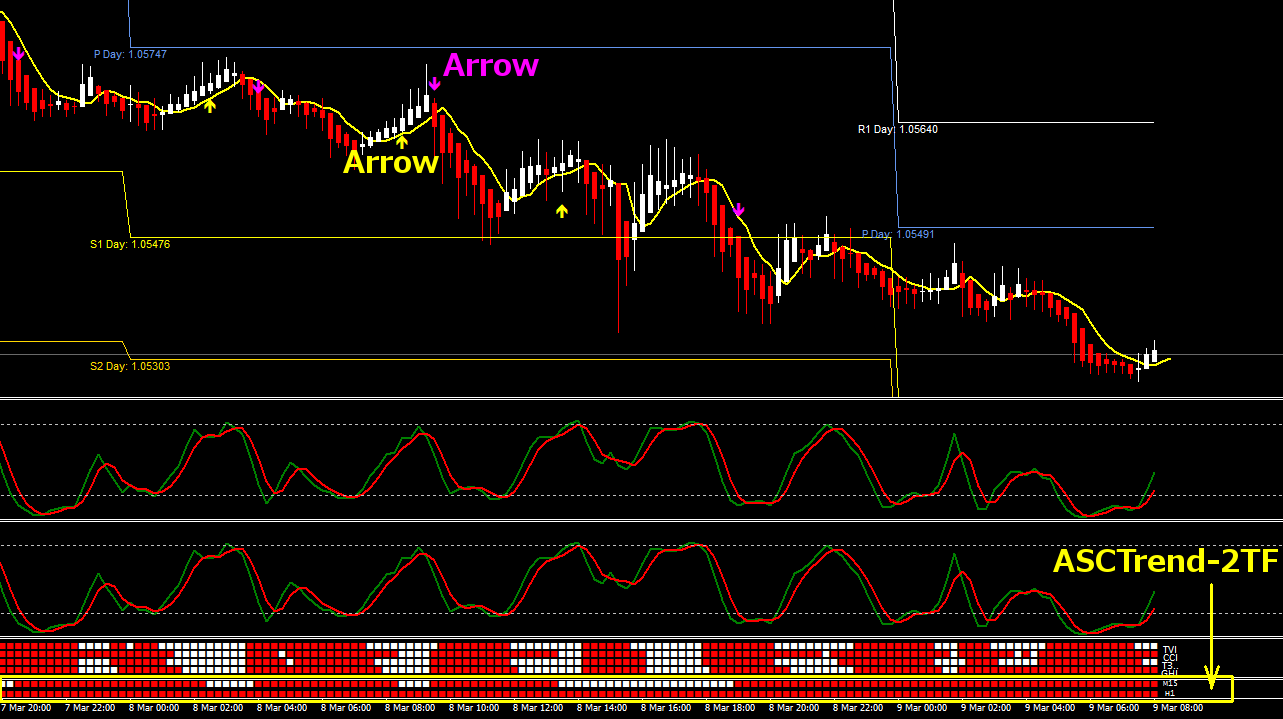This screenshot has height=719, width=1283.
Task: Click the long yellow arrow pointing to ASCTrend rows
Action: [1211, 634]
